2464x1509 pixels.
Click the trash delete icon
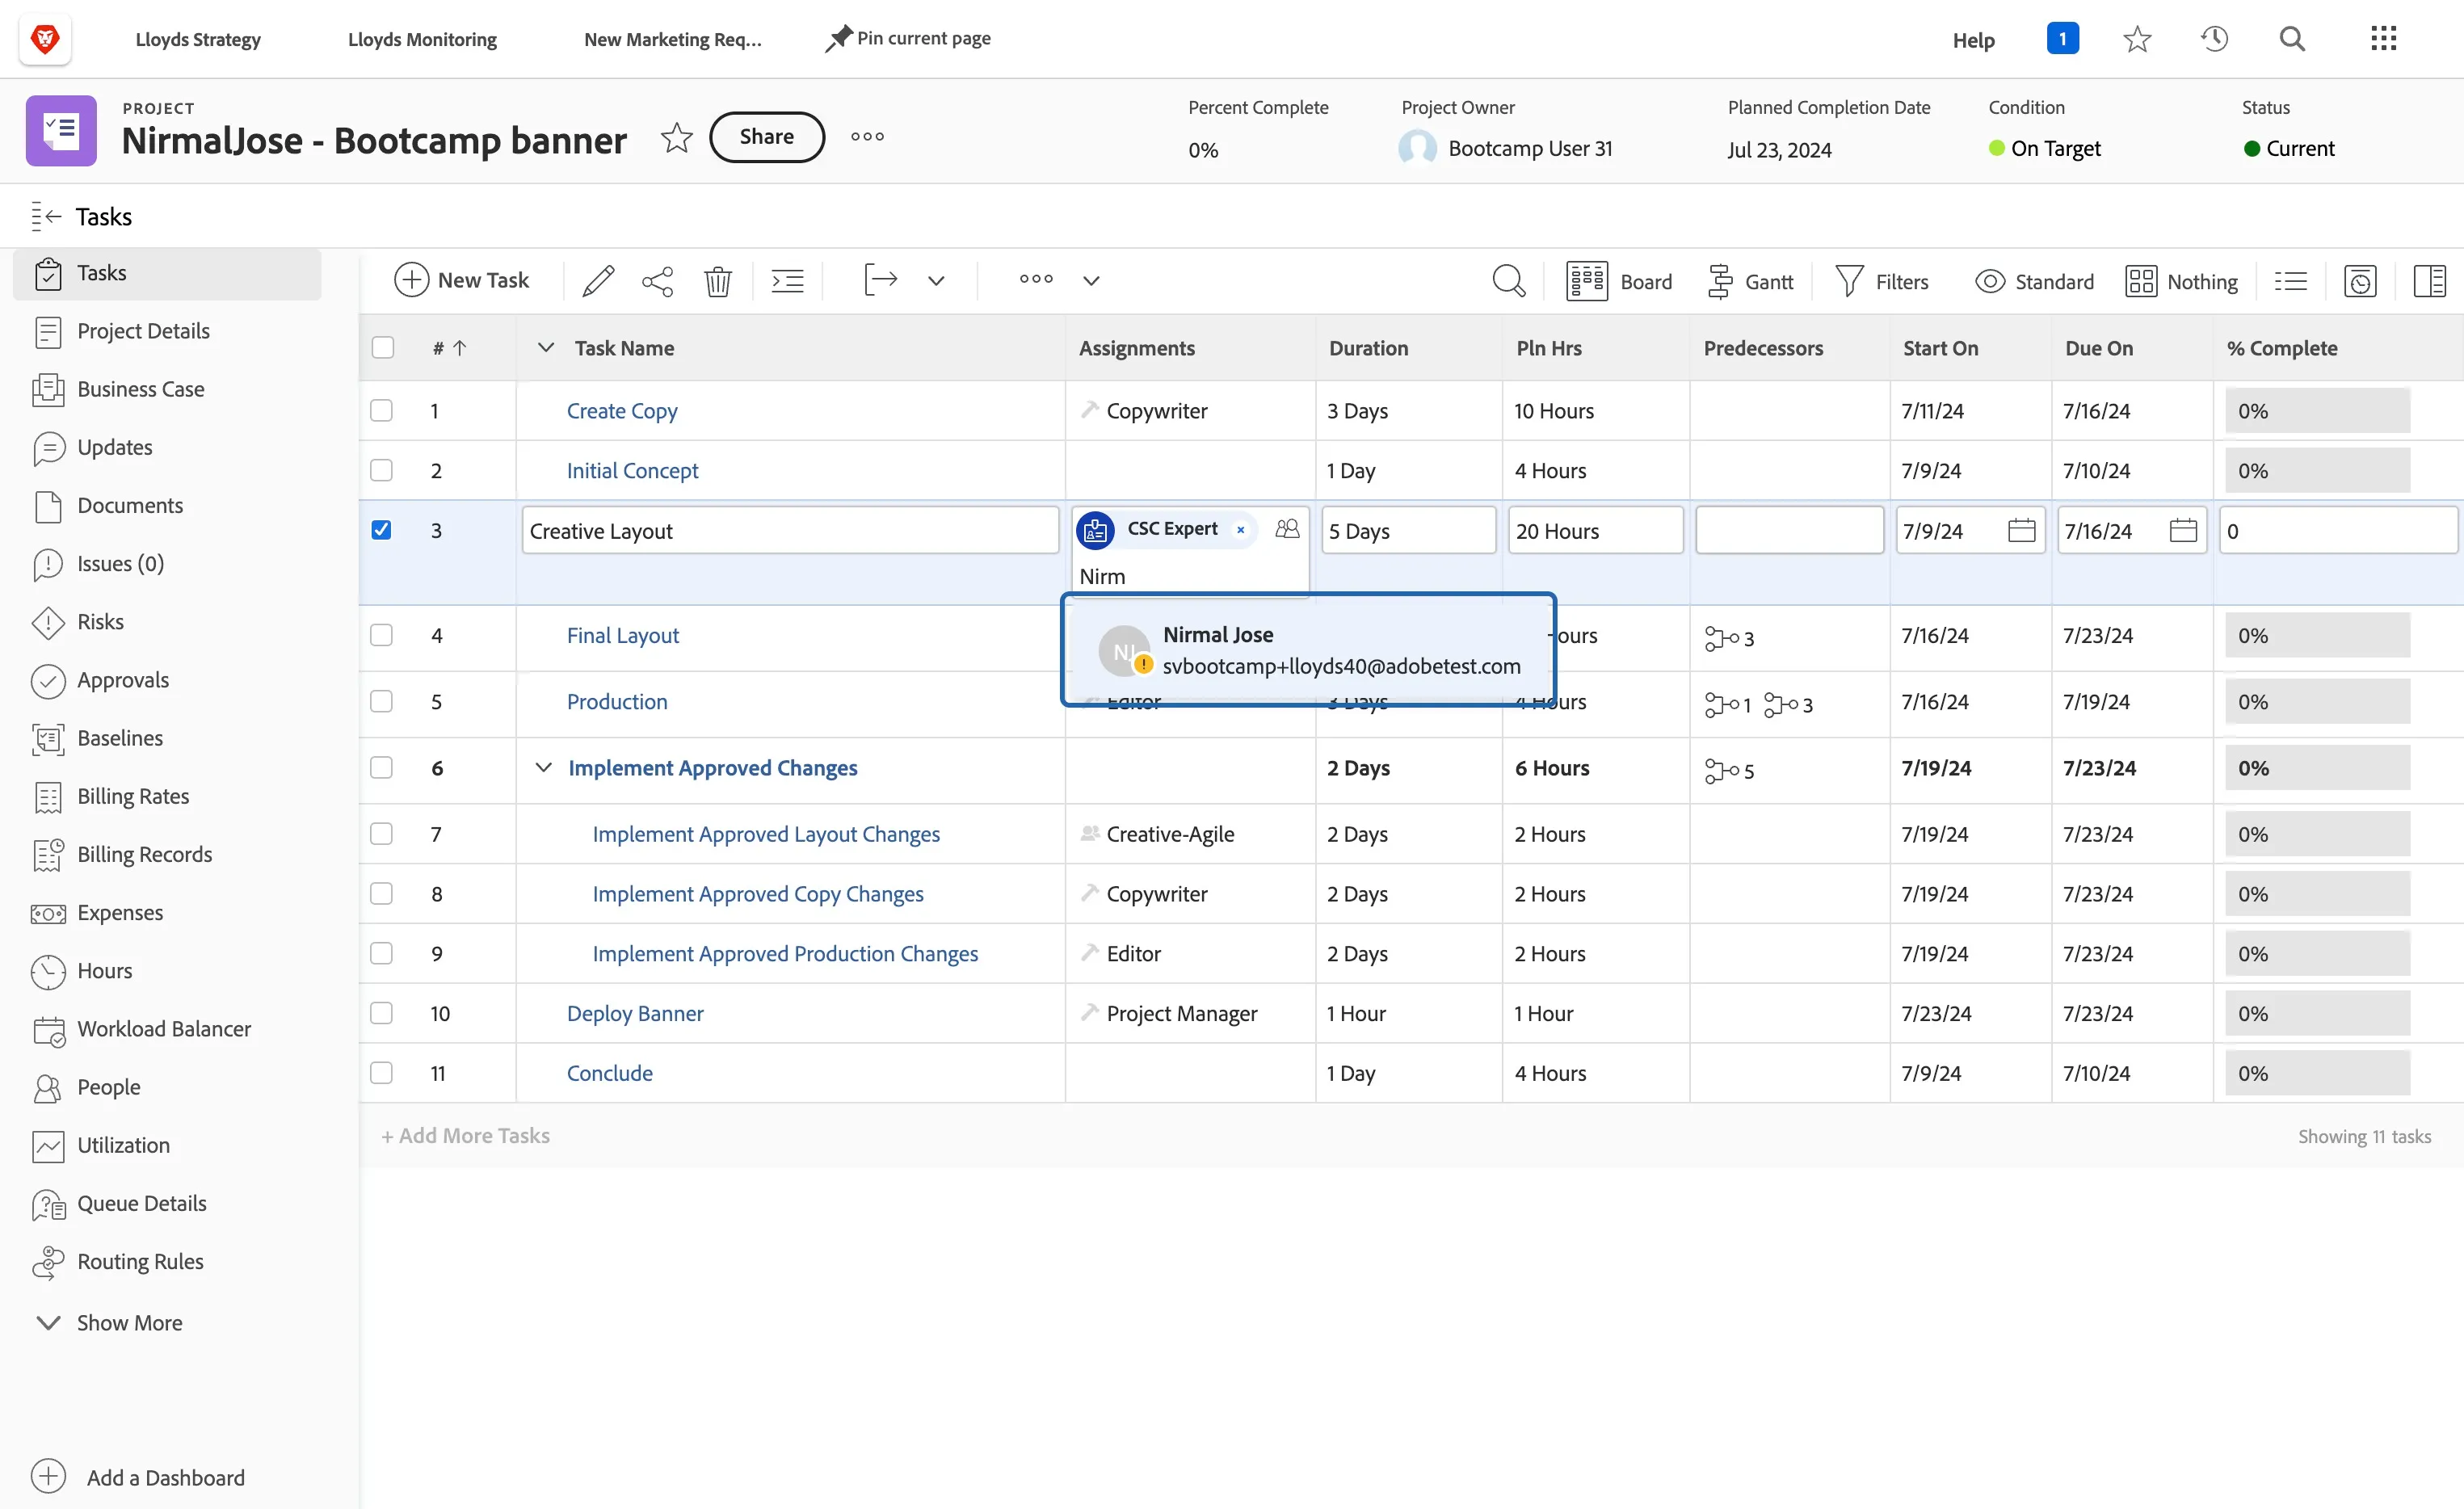717,281
